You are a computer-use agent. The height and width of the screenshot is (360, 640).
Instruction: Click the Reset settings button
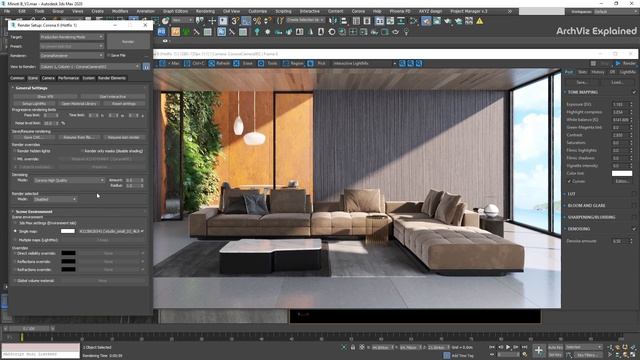(x=124, y=104)
